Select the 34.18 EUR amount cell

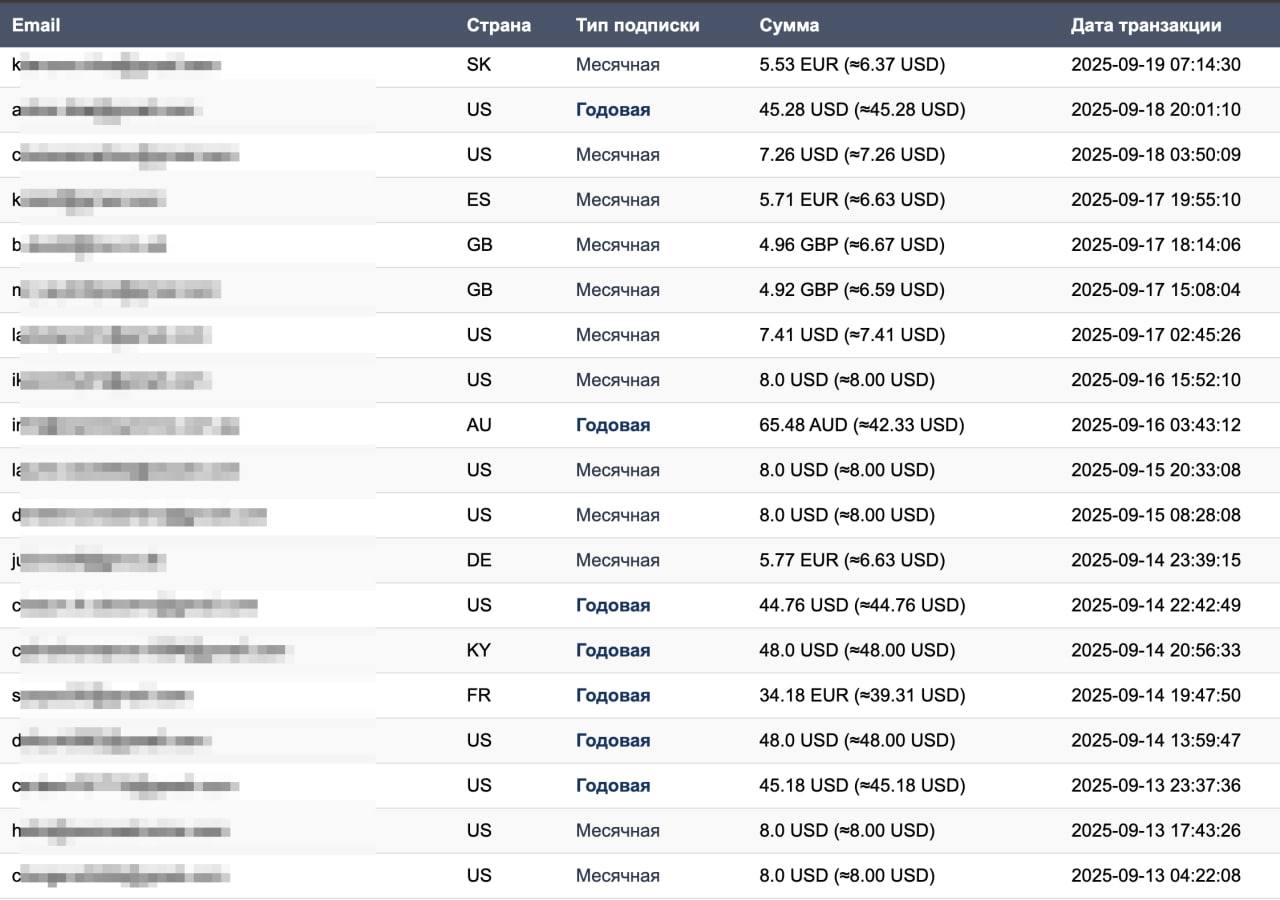861,695
